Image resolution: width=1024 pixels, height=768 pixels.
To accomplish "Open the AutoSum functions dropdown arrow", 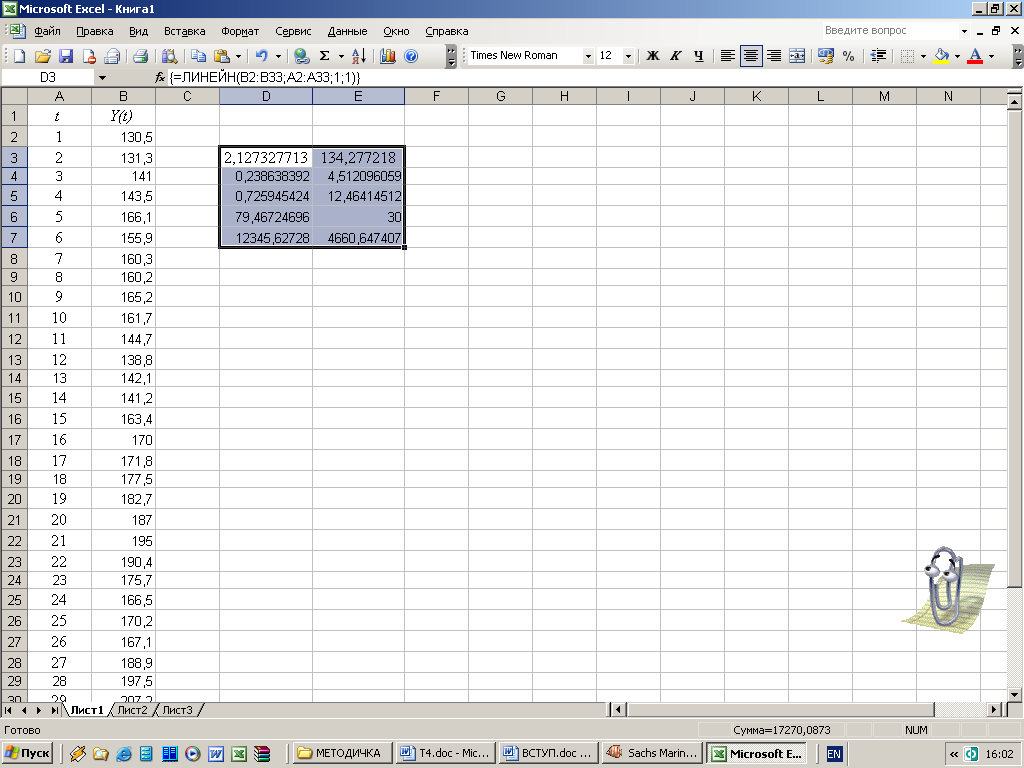I will [341, 56].
